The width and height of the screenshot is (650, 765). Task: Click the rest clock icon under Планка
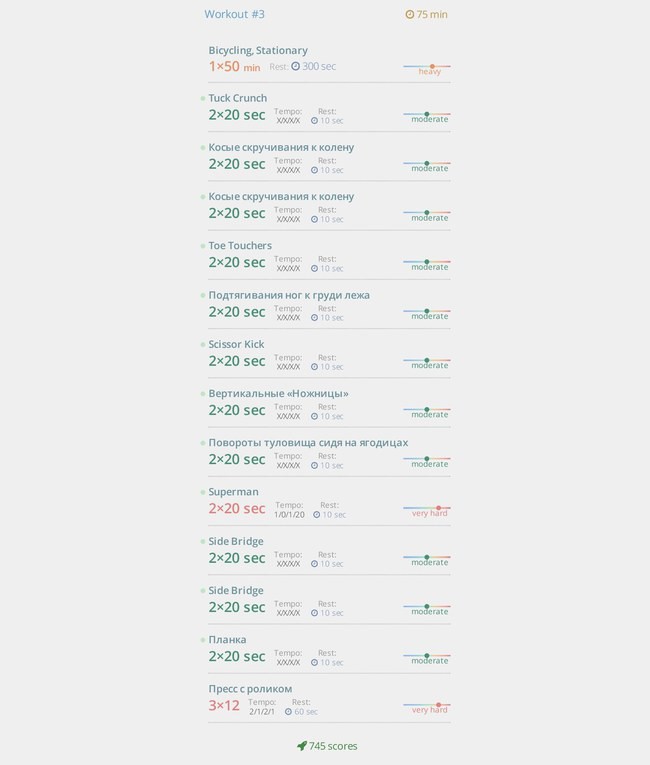click(x=314, y=663)
